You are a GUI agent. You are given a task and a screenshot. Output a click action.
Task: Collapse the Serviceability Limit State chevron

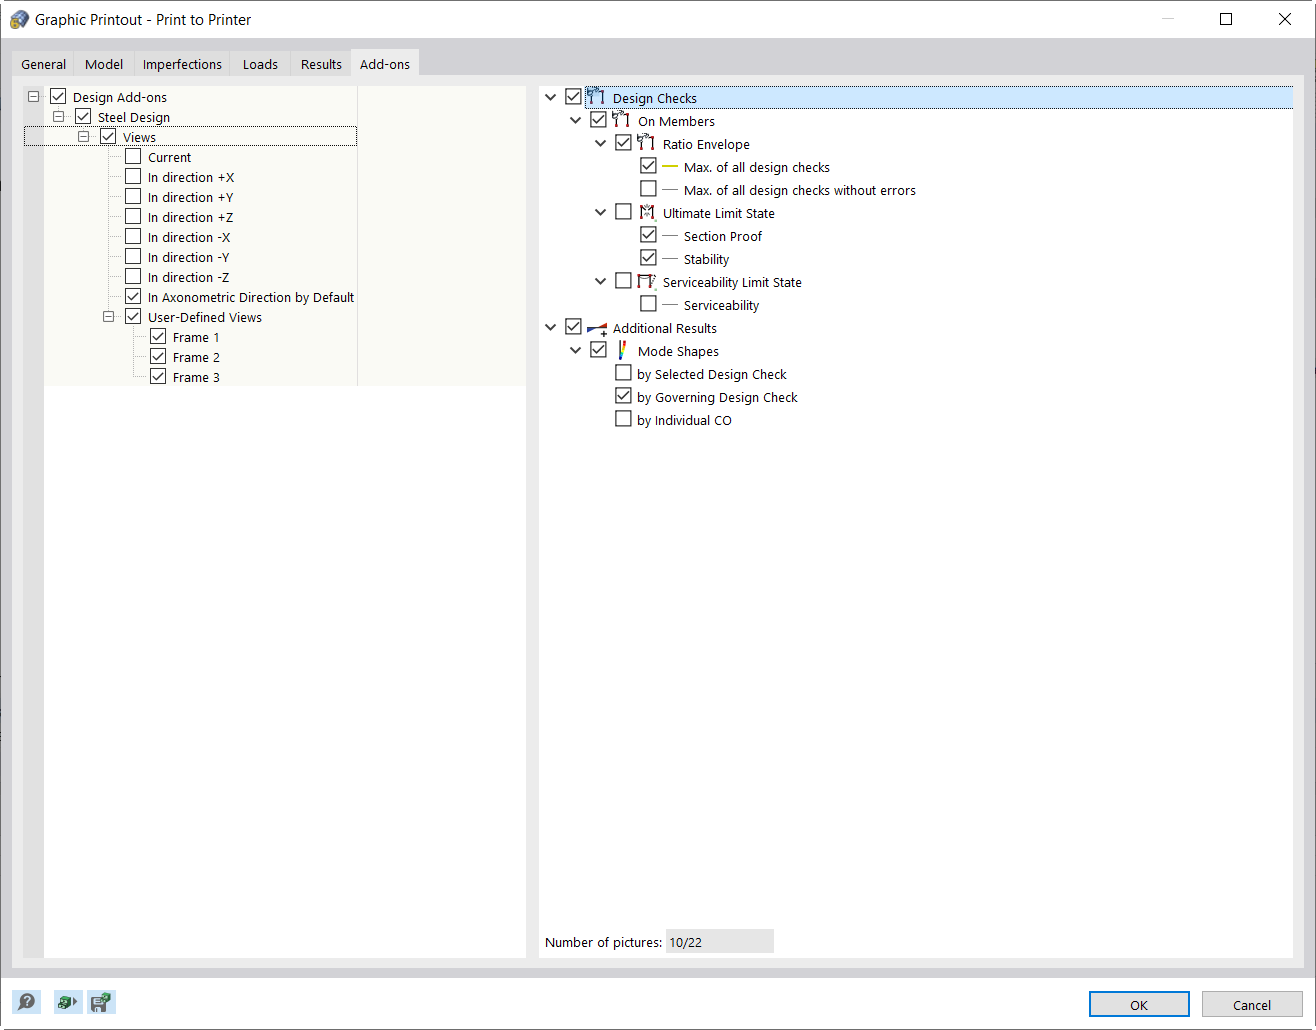600,281
